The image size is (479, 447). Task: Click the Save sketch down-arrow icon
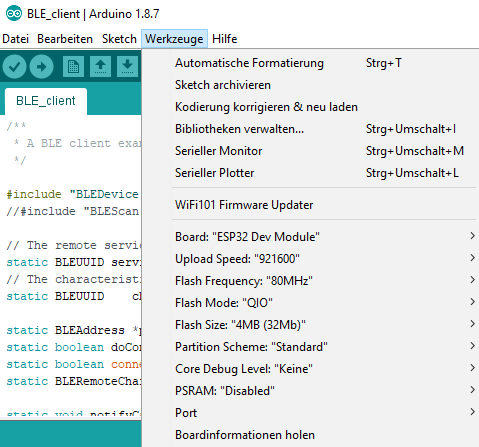tap(127, 67)
